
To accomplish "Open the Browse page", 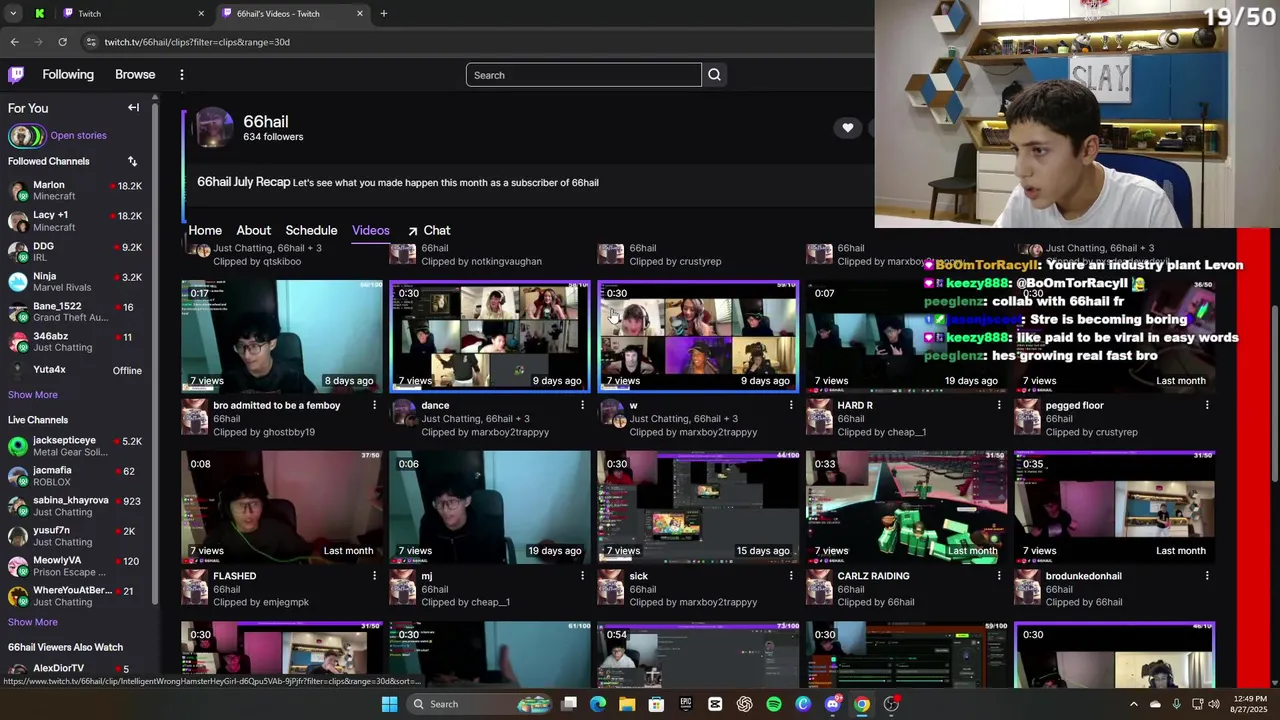I will click(135, 75).
